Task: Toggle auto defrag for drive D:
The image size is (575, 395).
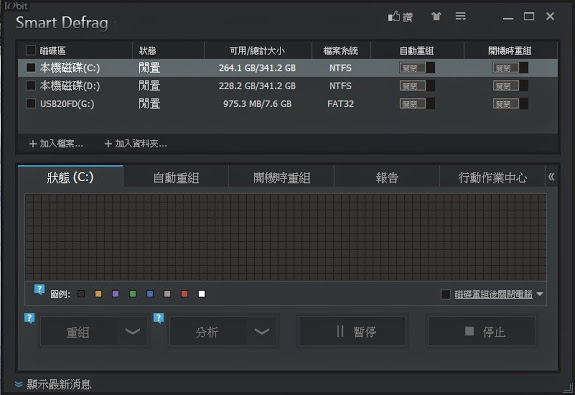Action: [417, 86]
